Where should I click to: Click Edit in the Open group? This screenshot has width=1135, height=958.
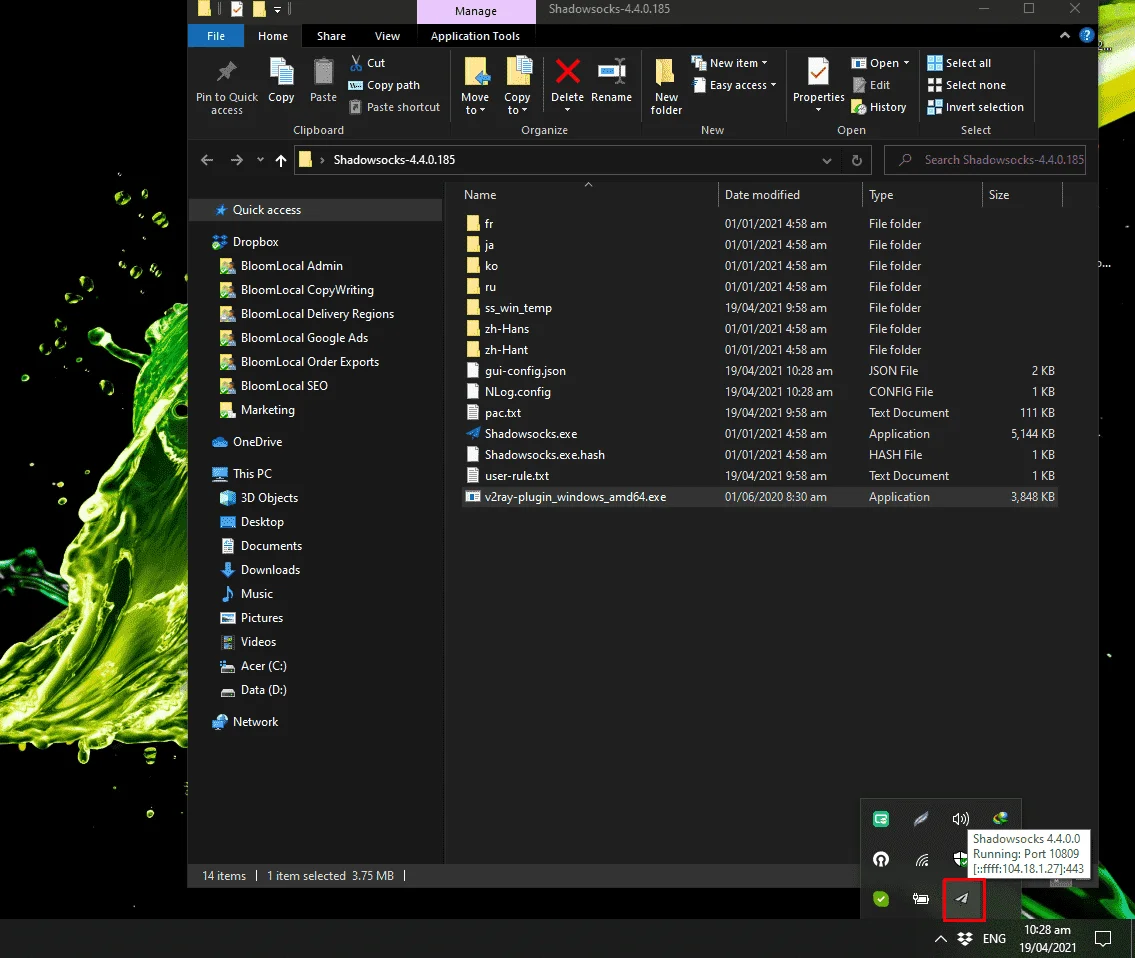[x=871, y=85]
